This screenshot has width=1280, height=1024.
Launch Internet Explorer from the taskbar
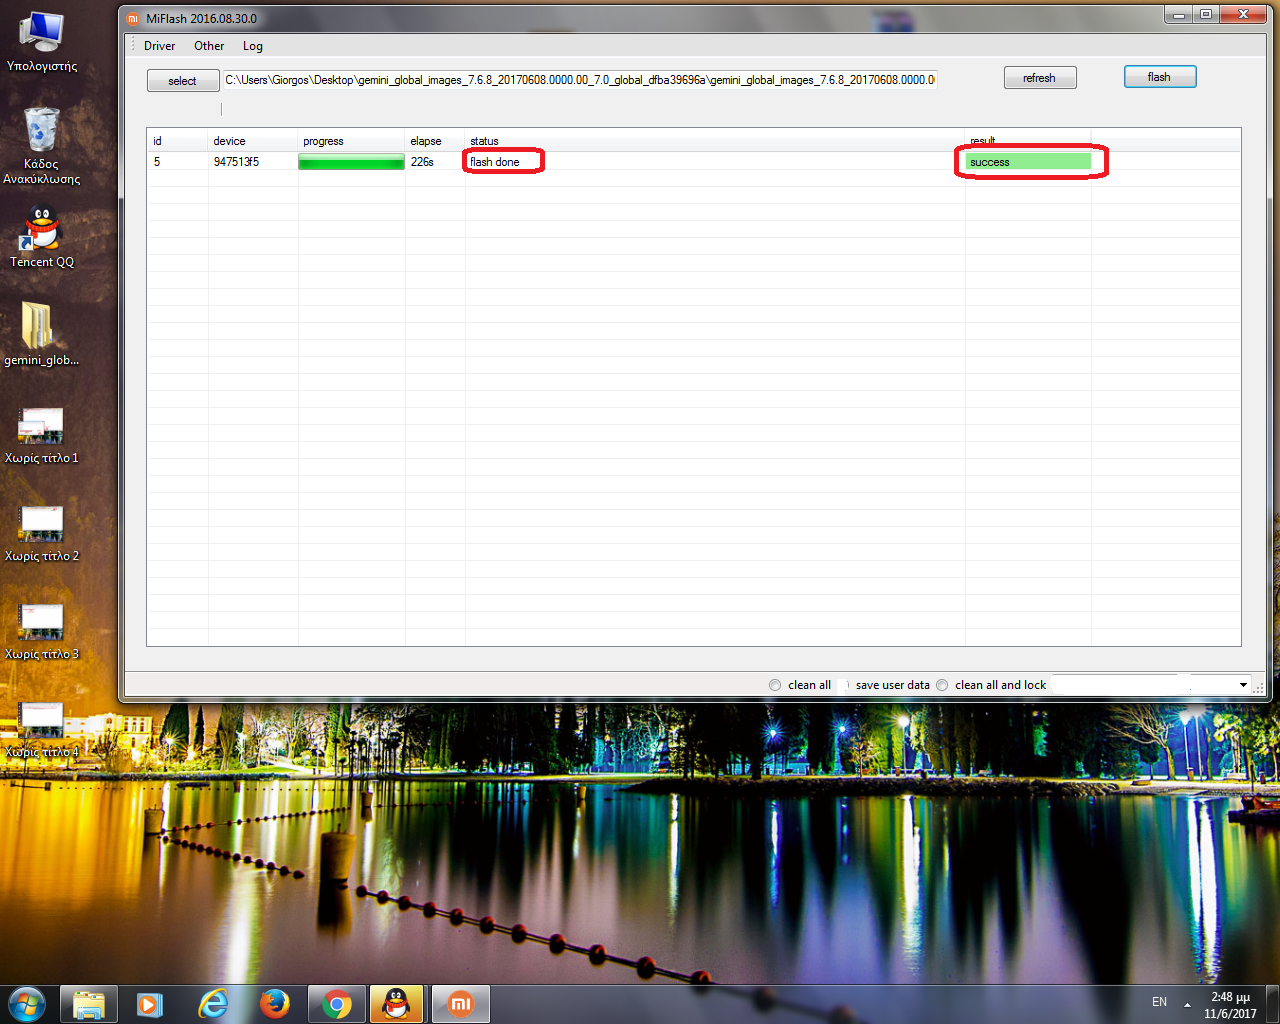[212, 1004]
